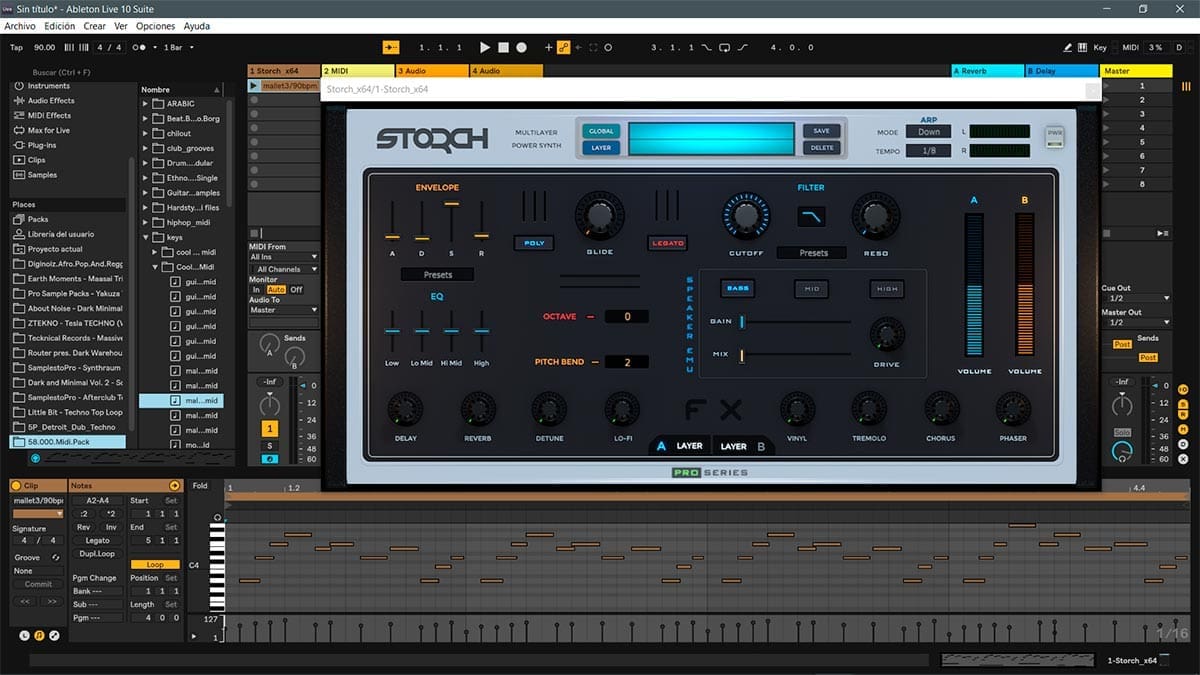Select the low-pass filter shape icon
The image size is (1200, 675).
click(x=811, y=216)
